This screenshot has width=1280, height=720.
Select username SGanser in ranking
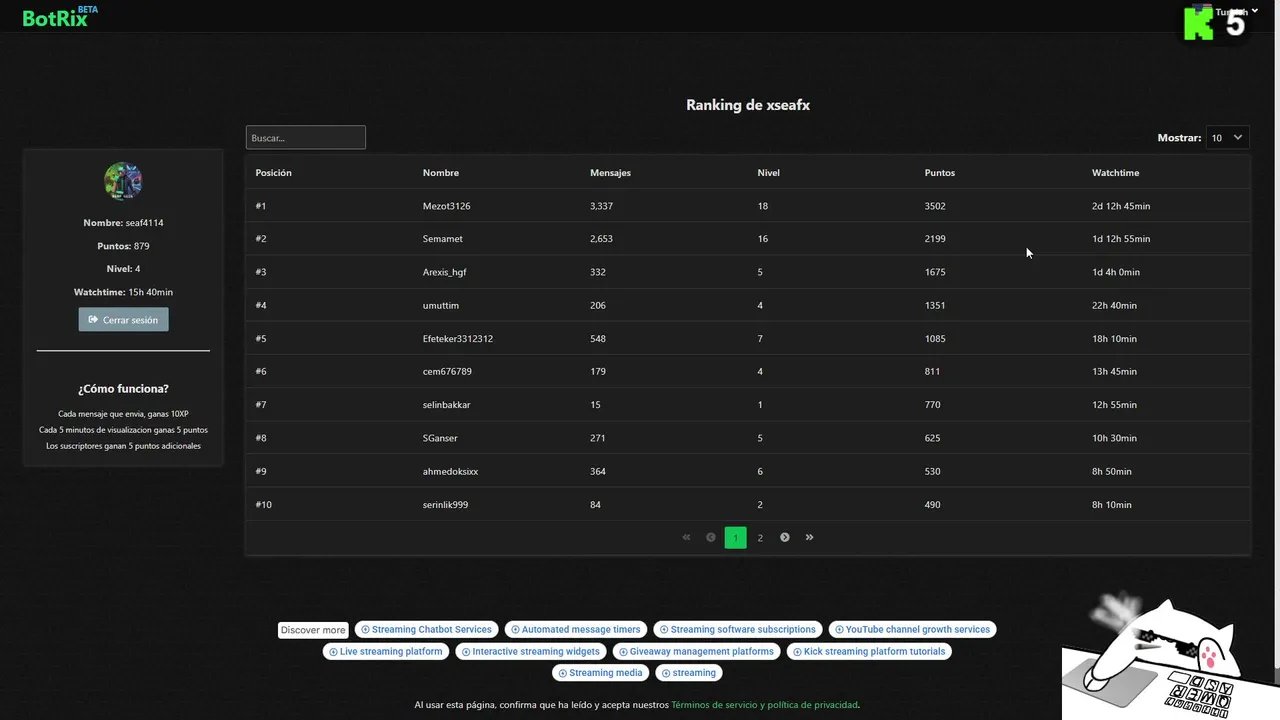click(440, 438)
